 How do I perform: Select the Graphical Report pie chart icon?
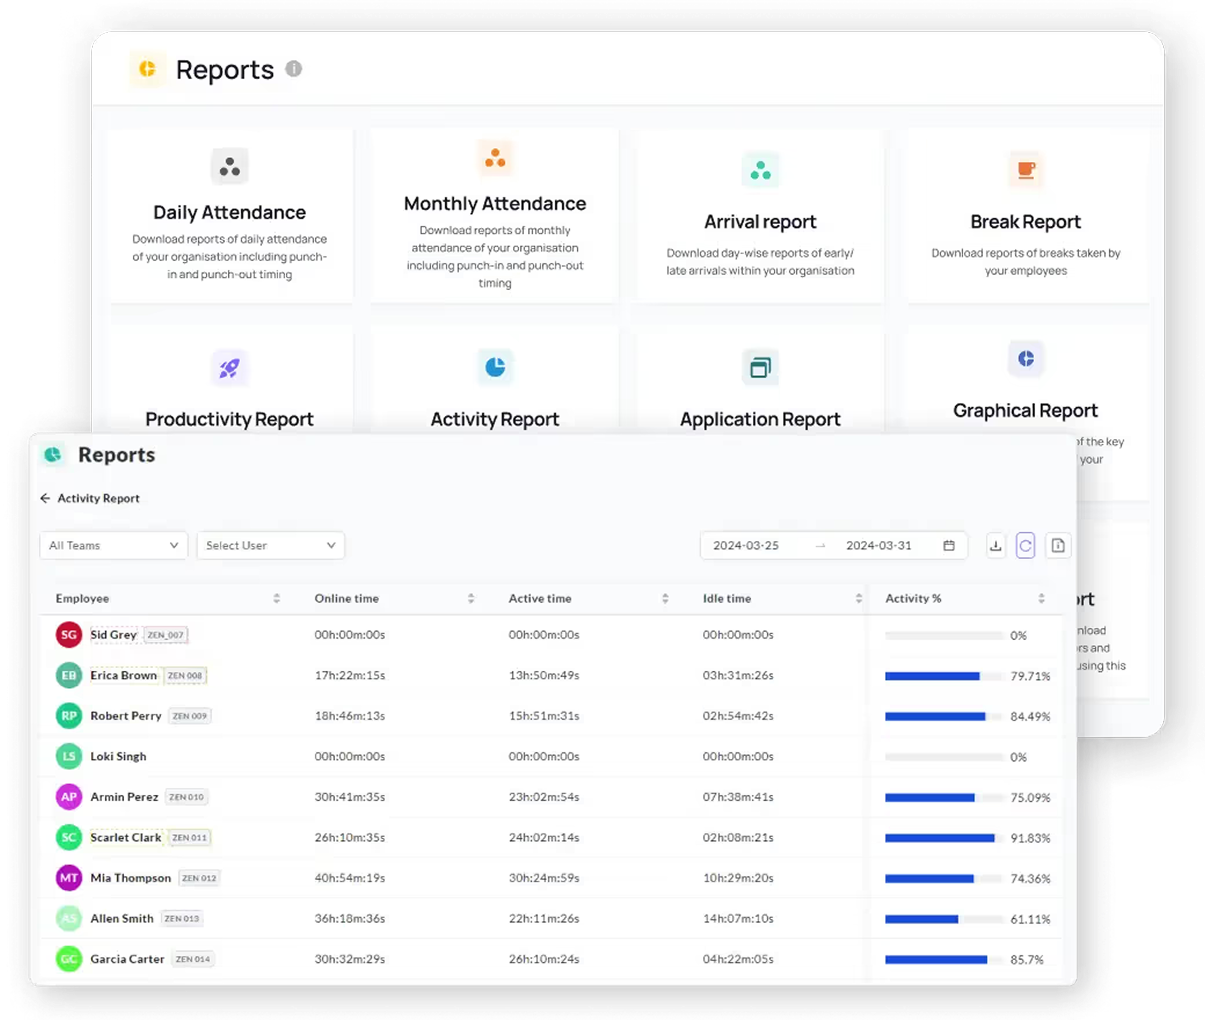click(1026, 358)
